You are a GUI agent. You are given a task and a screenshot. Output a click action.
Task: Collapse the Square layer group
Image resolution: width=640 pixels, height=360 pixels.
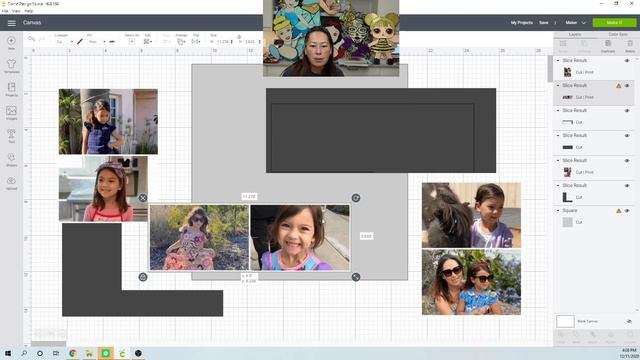click(558, 211)
